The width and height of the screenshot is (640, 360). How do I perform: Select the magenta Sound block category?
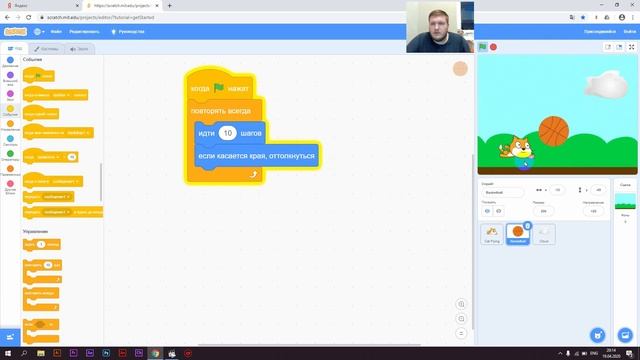point(10,96)
